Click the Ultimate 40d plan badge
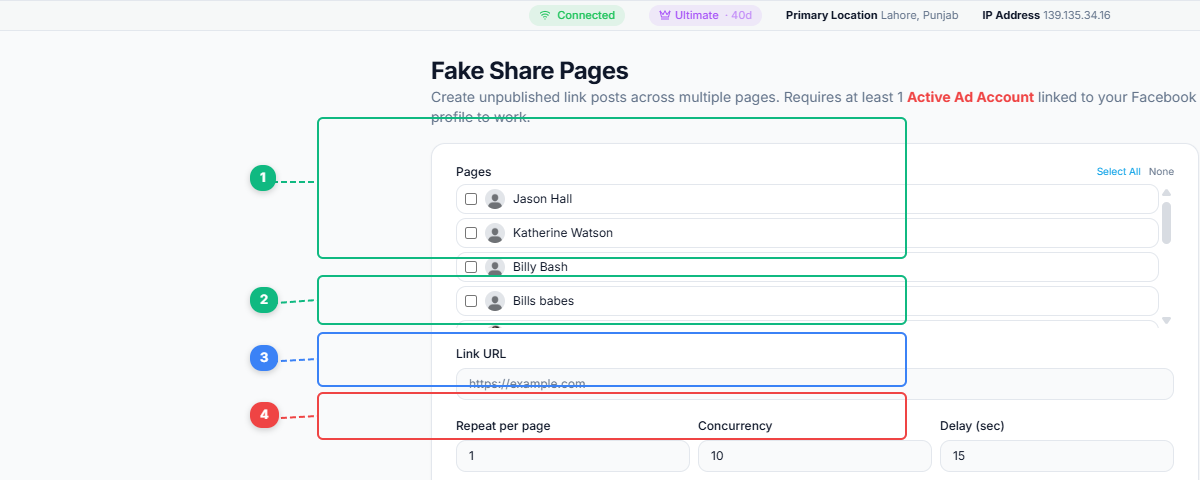 [x=705, y=16]
